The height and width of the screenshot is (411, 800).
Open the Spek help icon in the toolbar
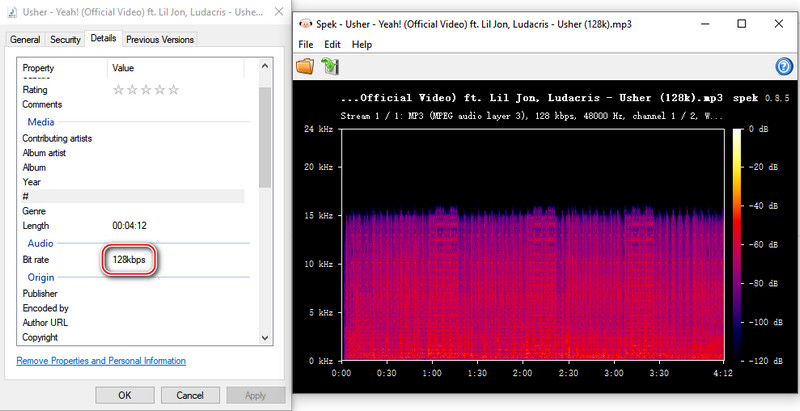784,66
